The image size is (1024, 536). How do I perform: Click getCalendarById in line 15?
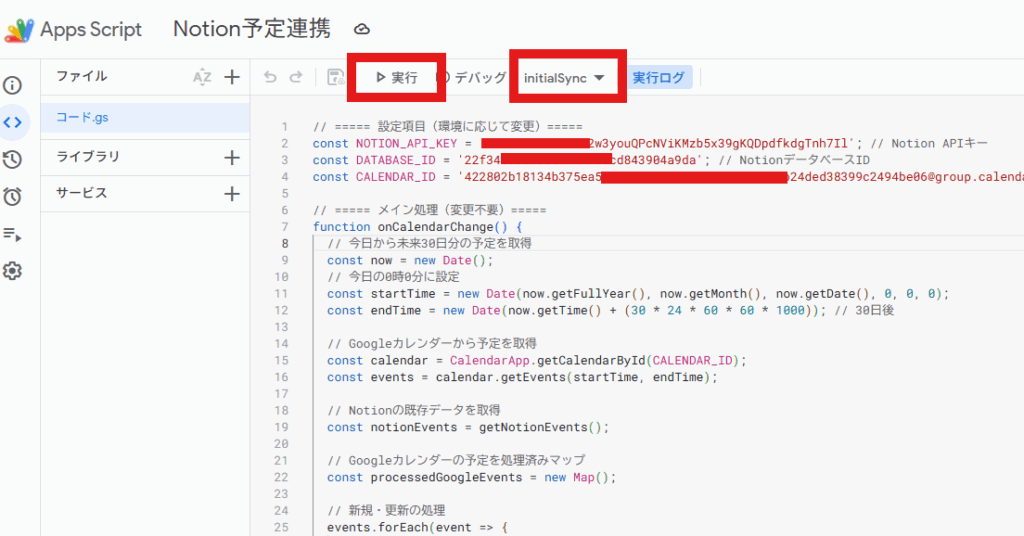click(x=590, y=360)
